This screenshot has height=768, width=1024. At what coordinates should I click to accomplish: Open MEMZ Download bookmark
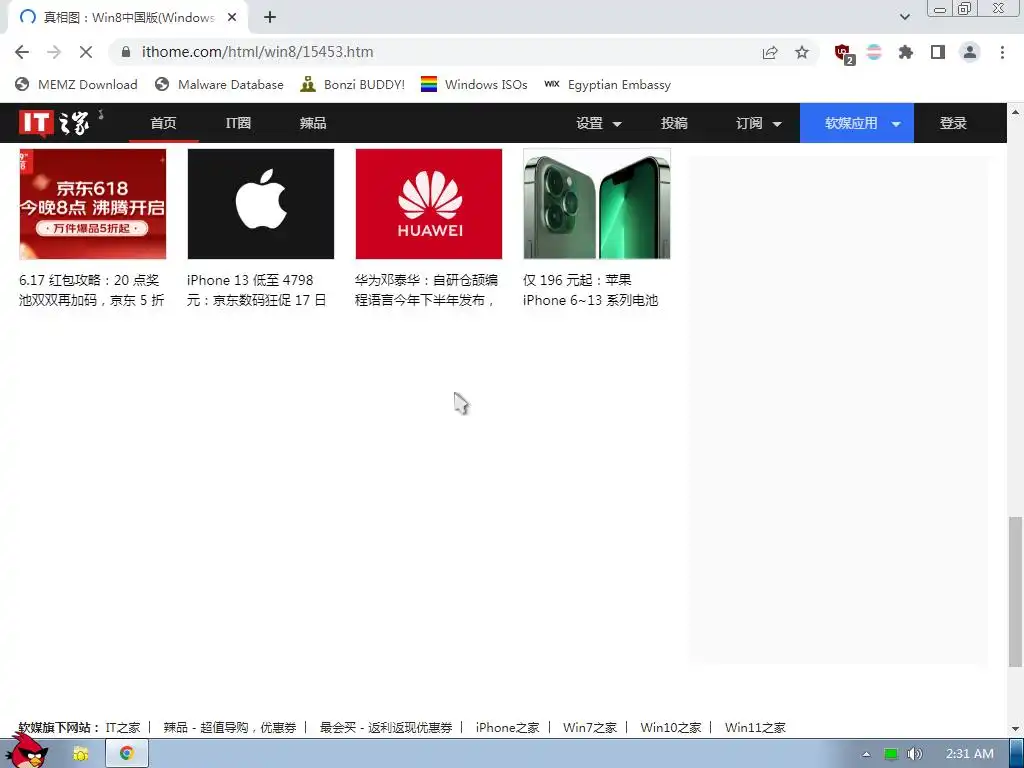point(76,84)
